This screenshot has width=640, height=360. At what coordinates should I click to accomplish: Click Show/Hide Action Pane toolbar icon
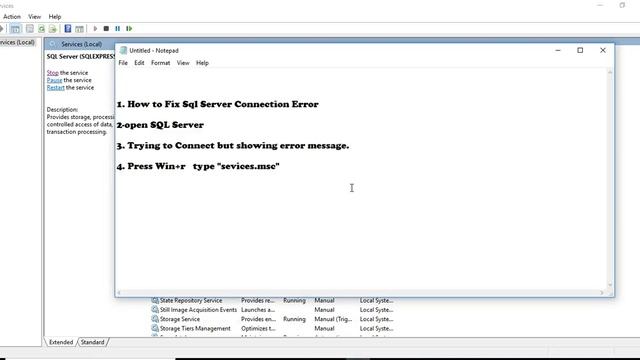[x=80, y=29]
